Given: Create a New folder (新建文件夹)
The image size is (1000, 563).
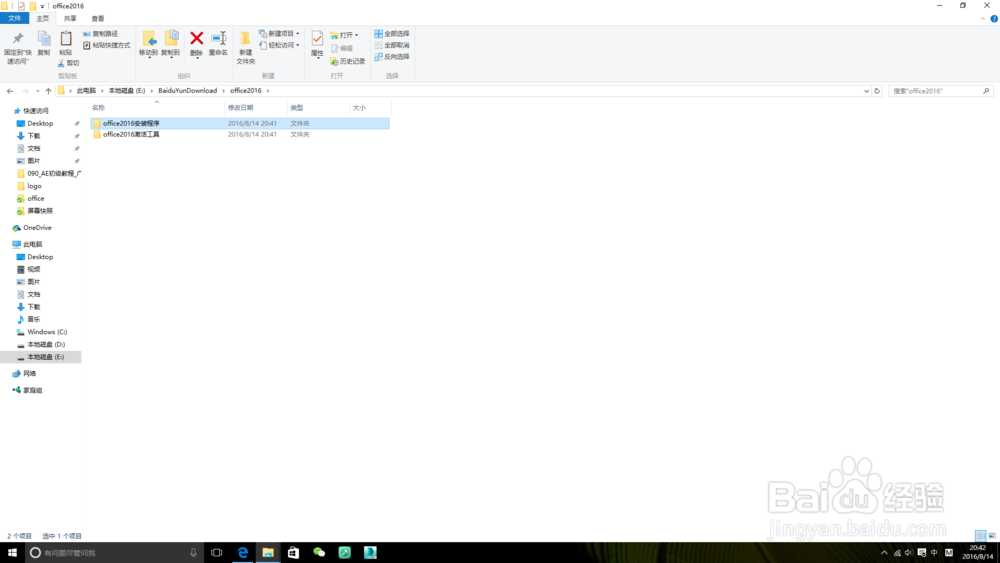Looking at the screenshot, I should click(x=246, y=47).
